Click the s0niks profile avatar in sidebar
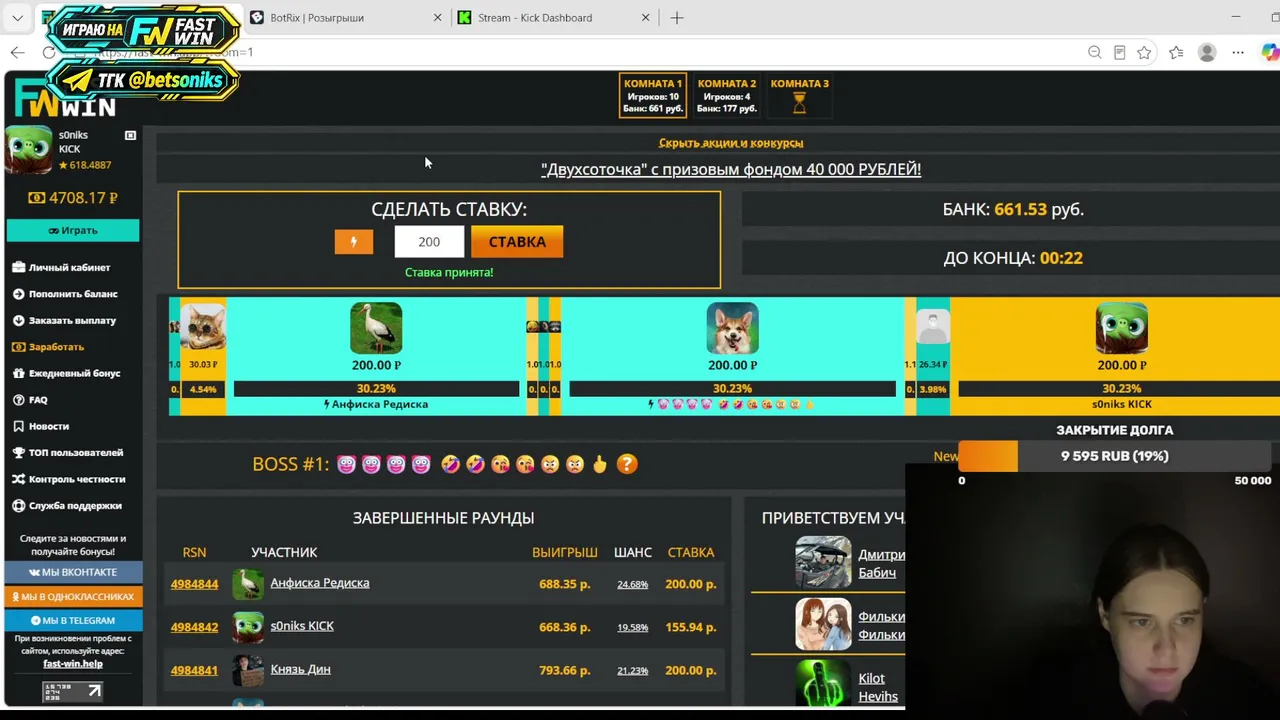1280x720 pixels. click(28, 150)
